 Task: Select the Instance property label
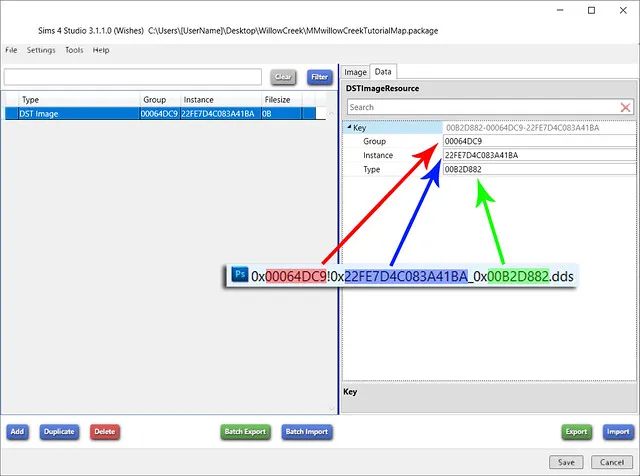[378, 155]
